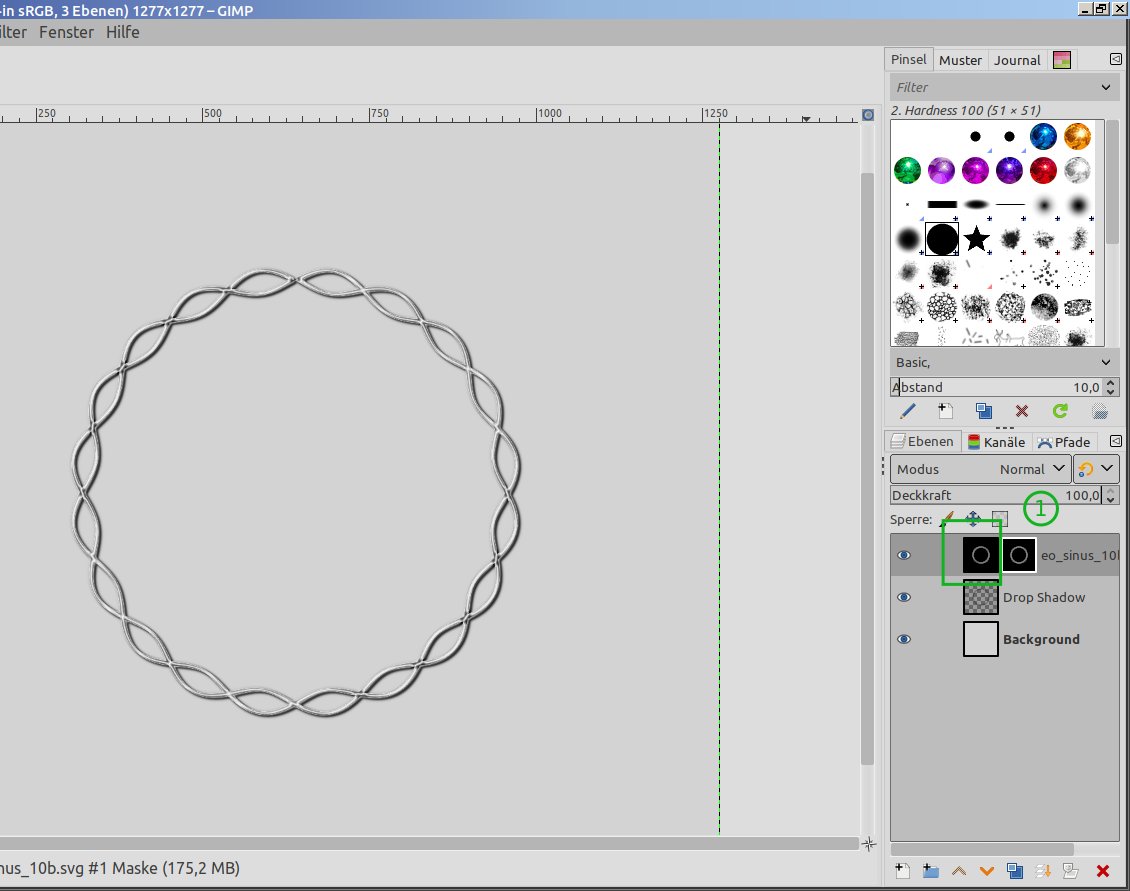Open the layer Modus Normal dropdown
Viewport: 1130px width, 891px height.
pos(979,469)
